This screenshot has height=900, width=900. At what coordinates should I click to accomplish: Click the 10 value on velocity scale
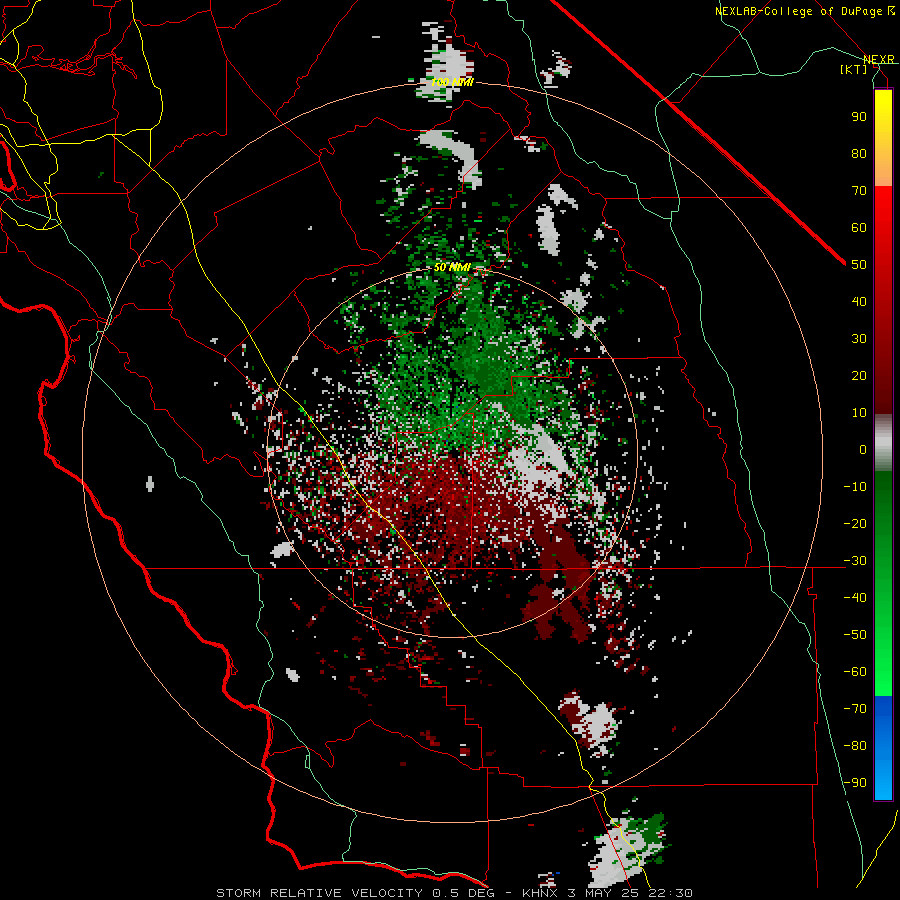(x=859, y=413)
